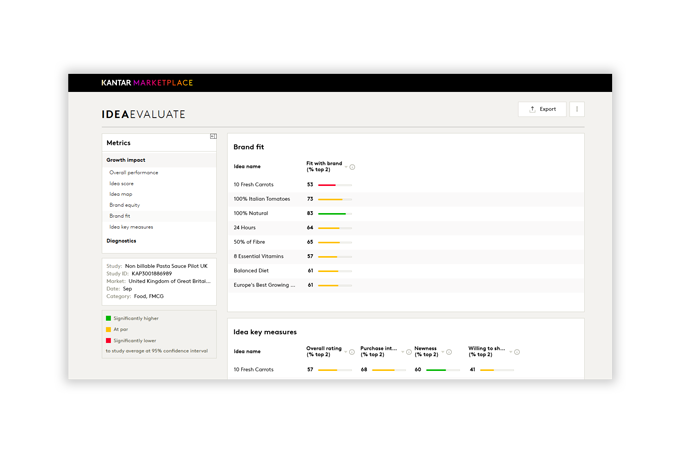Click Purchase int... value 68
Image resolution: width=680 pixels, height=453 pixels.
tap(364, 370)
